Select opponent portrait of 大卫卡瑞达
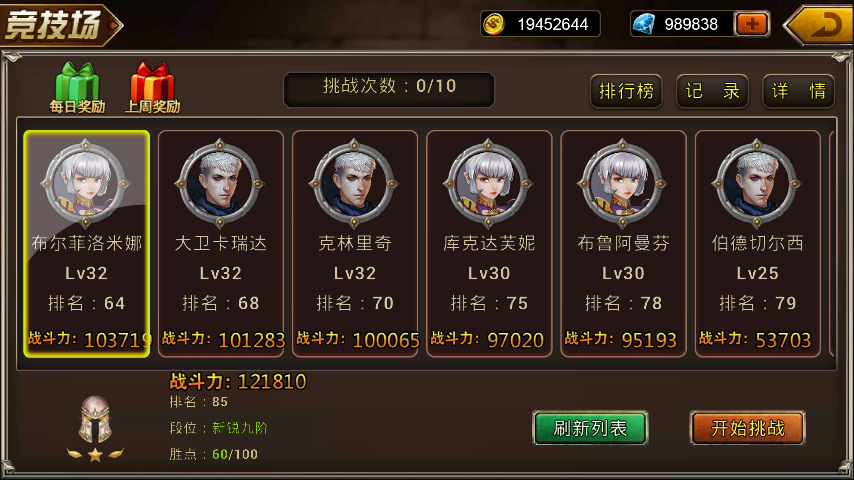Image resolution: width=854 pixels, height=480 pixels. 220,184
